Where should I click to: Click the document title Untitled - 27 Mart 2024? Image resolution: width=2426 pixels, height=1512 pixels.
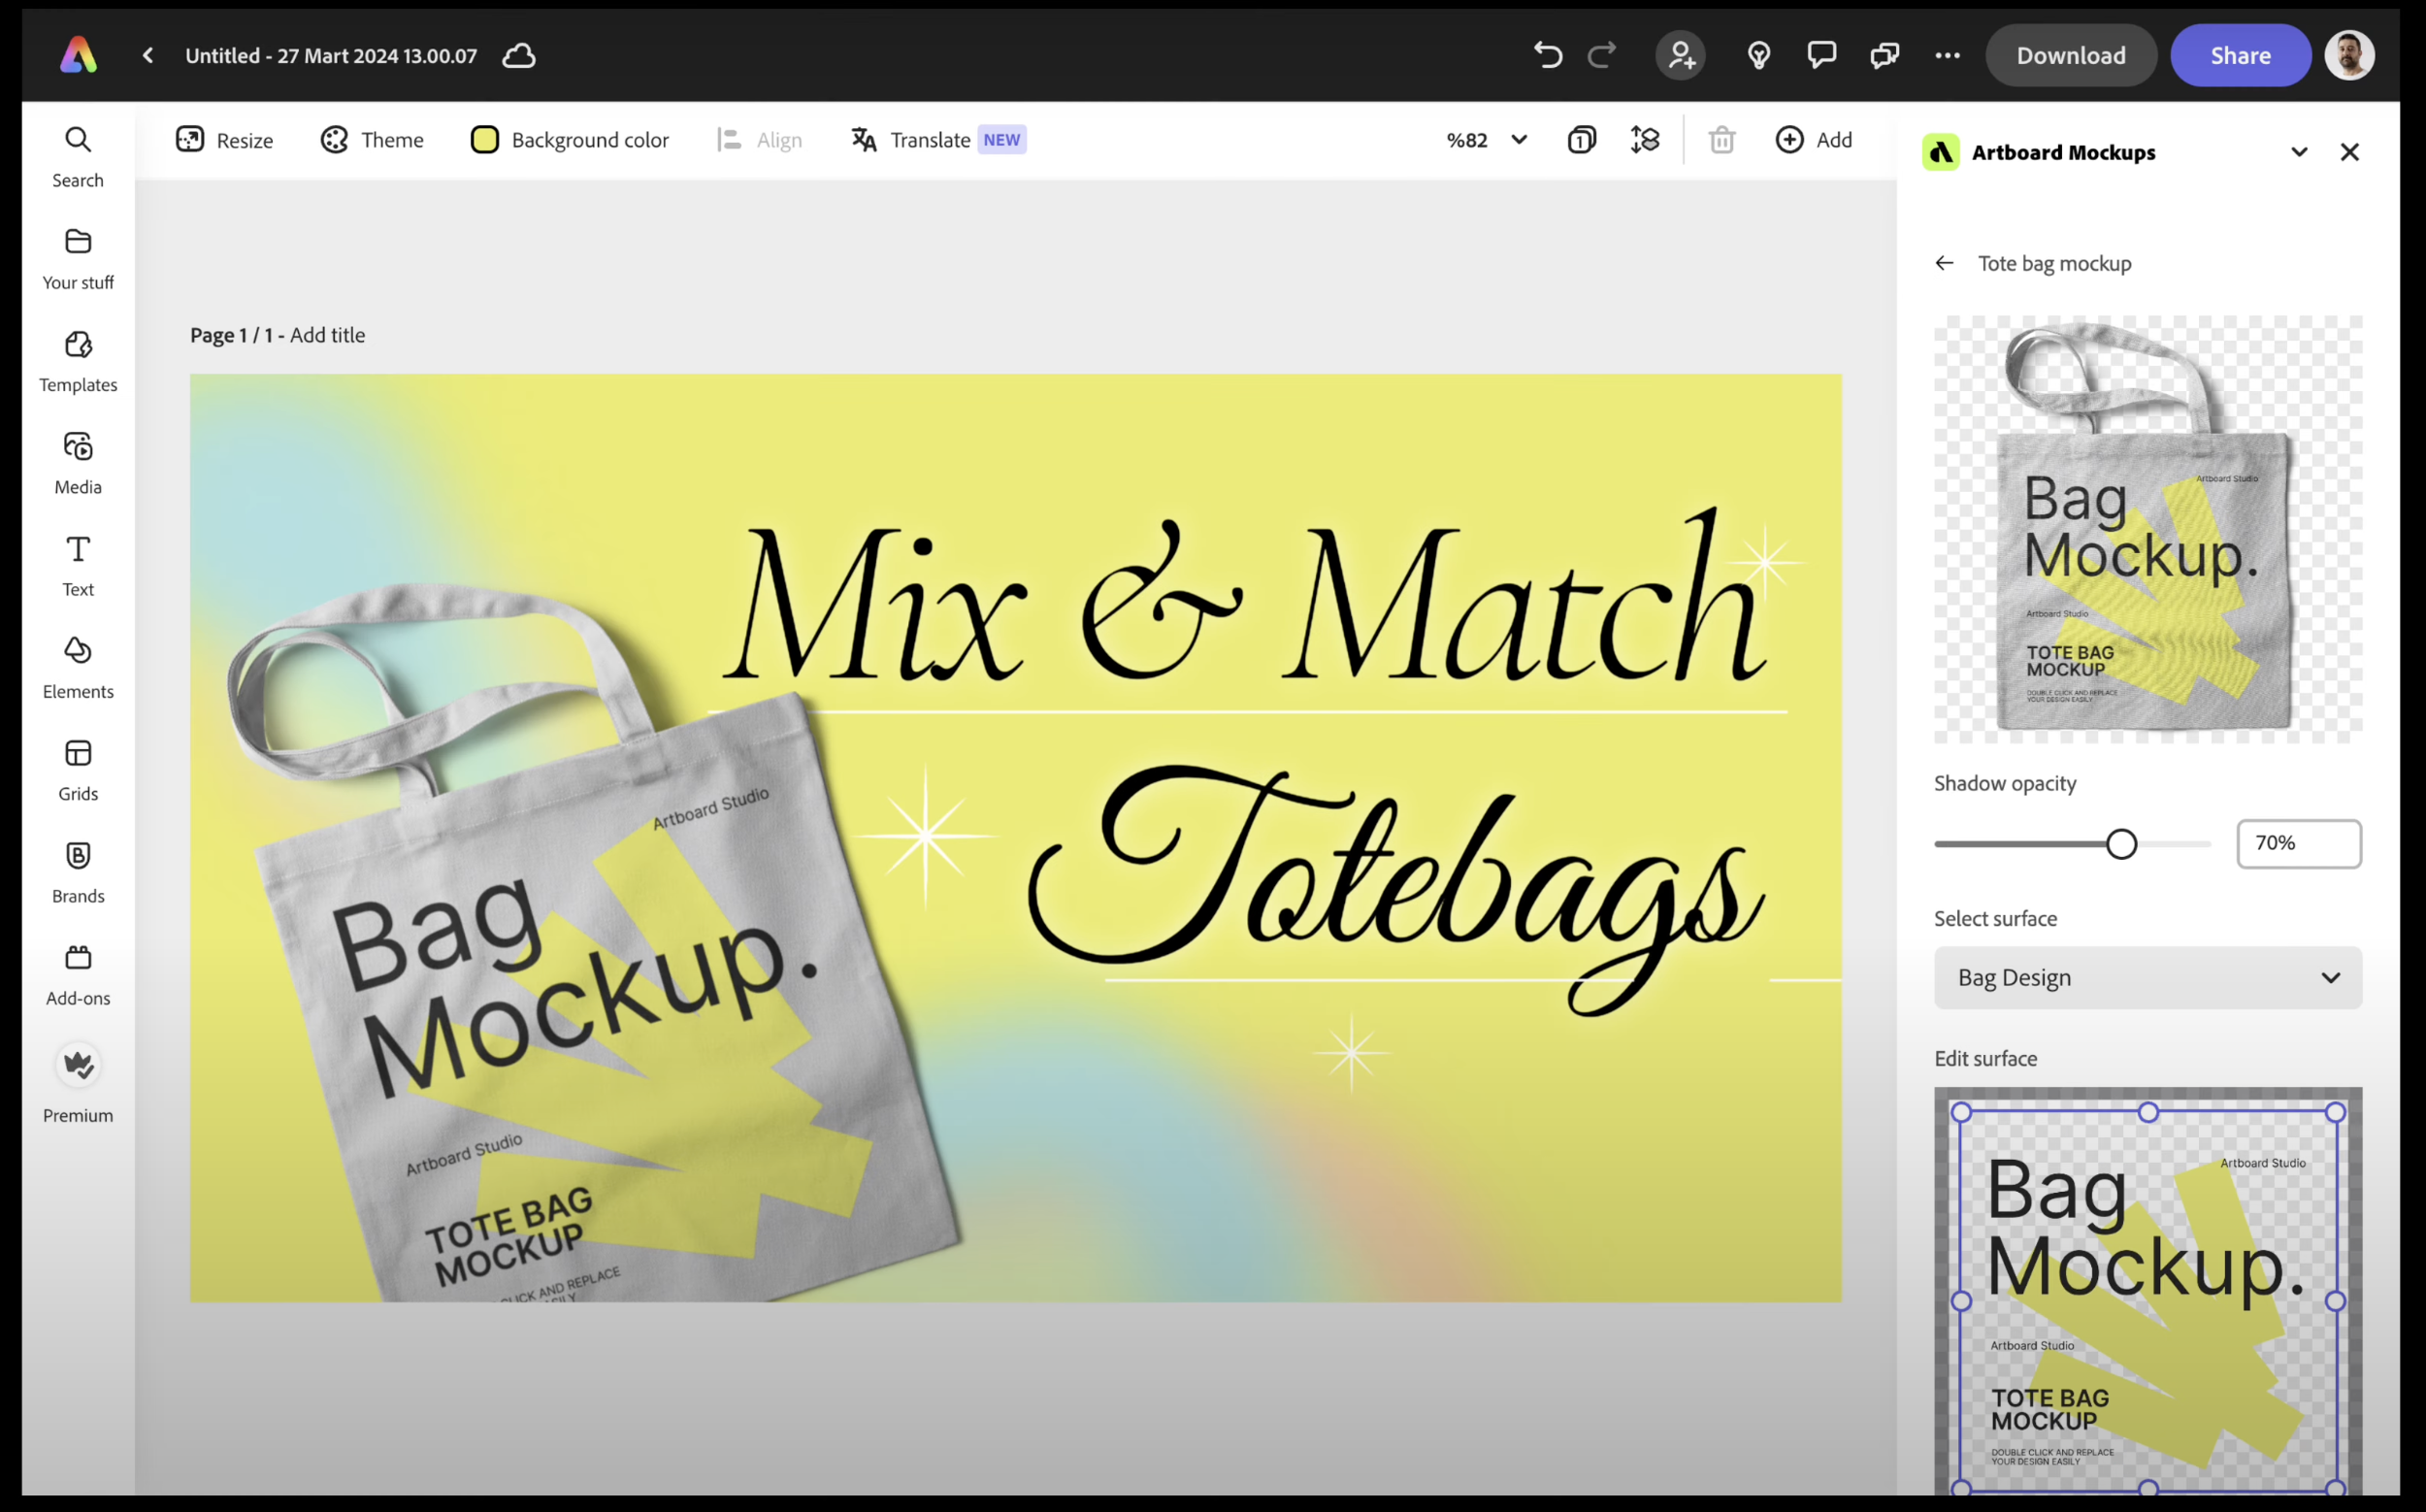(x=331, y=55)
